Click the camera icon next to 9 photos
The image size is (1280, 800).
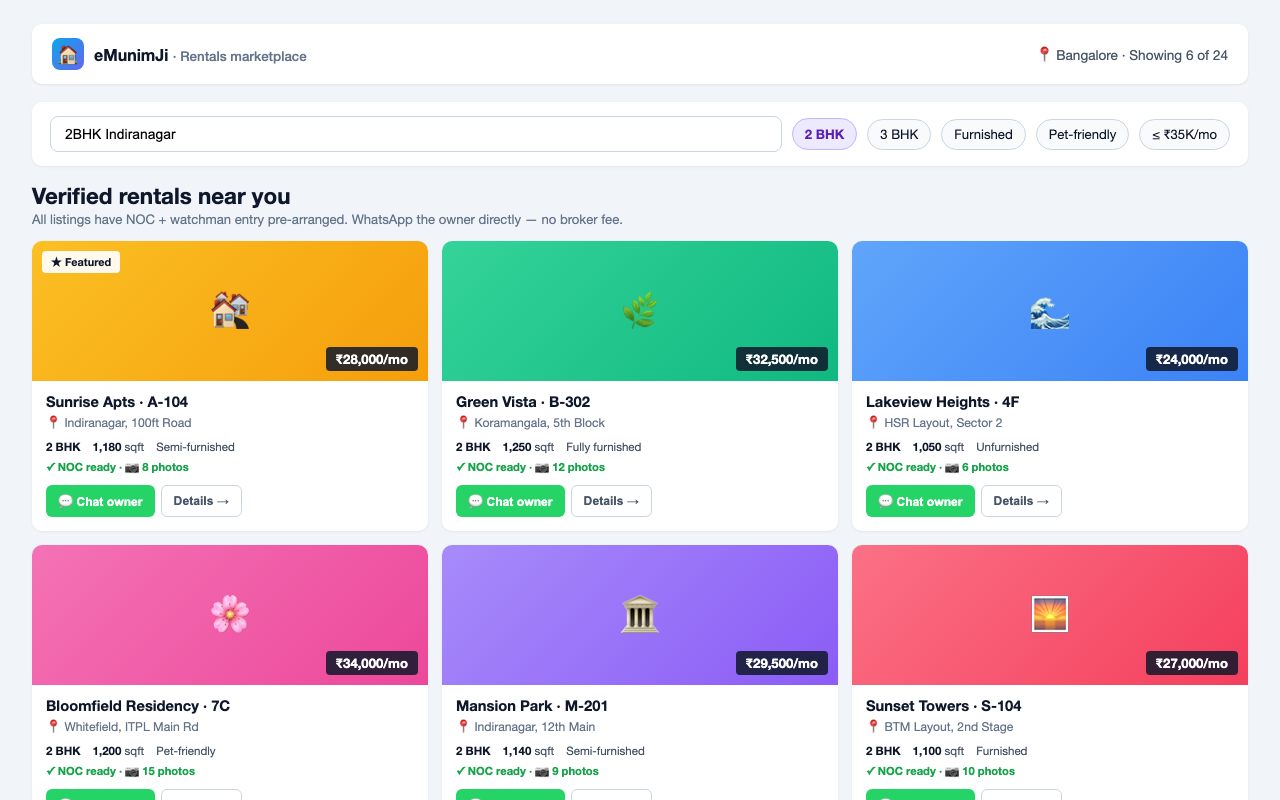[541, 771]
